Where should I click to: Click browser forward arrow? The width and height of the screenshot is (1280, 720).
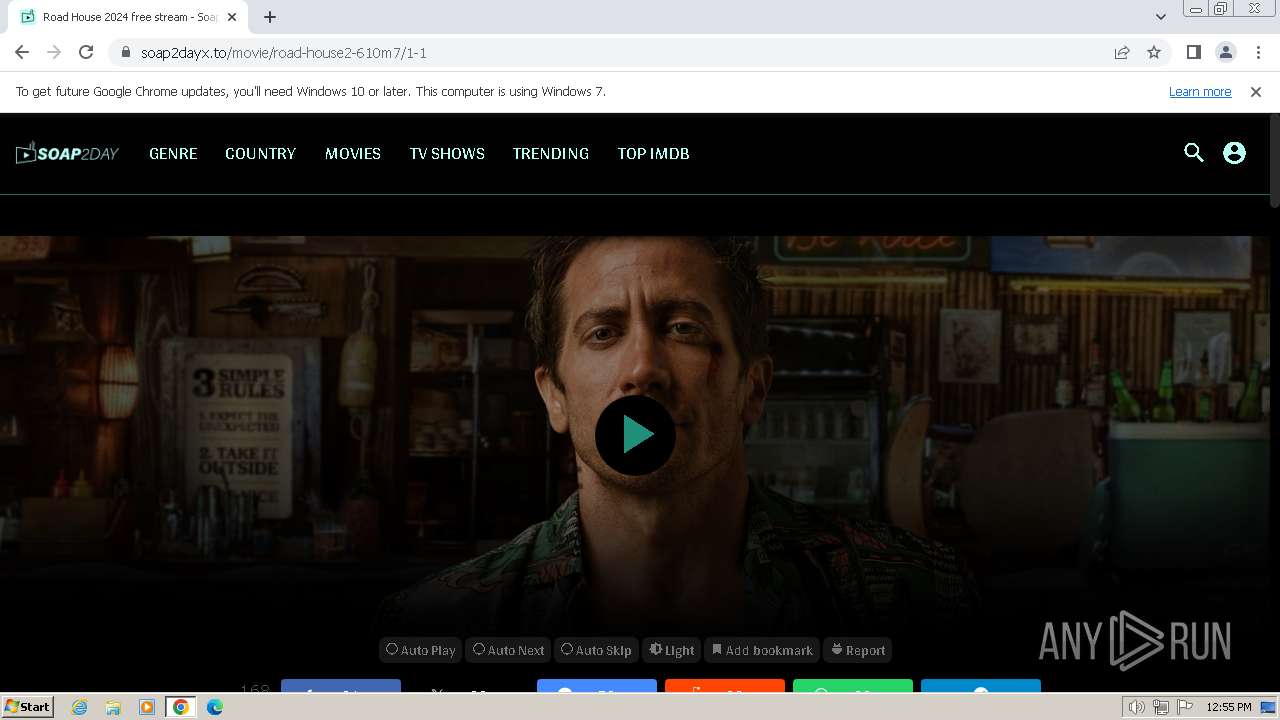pos(54,52)
